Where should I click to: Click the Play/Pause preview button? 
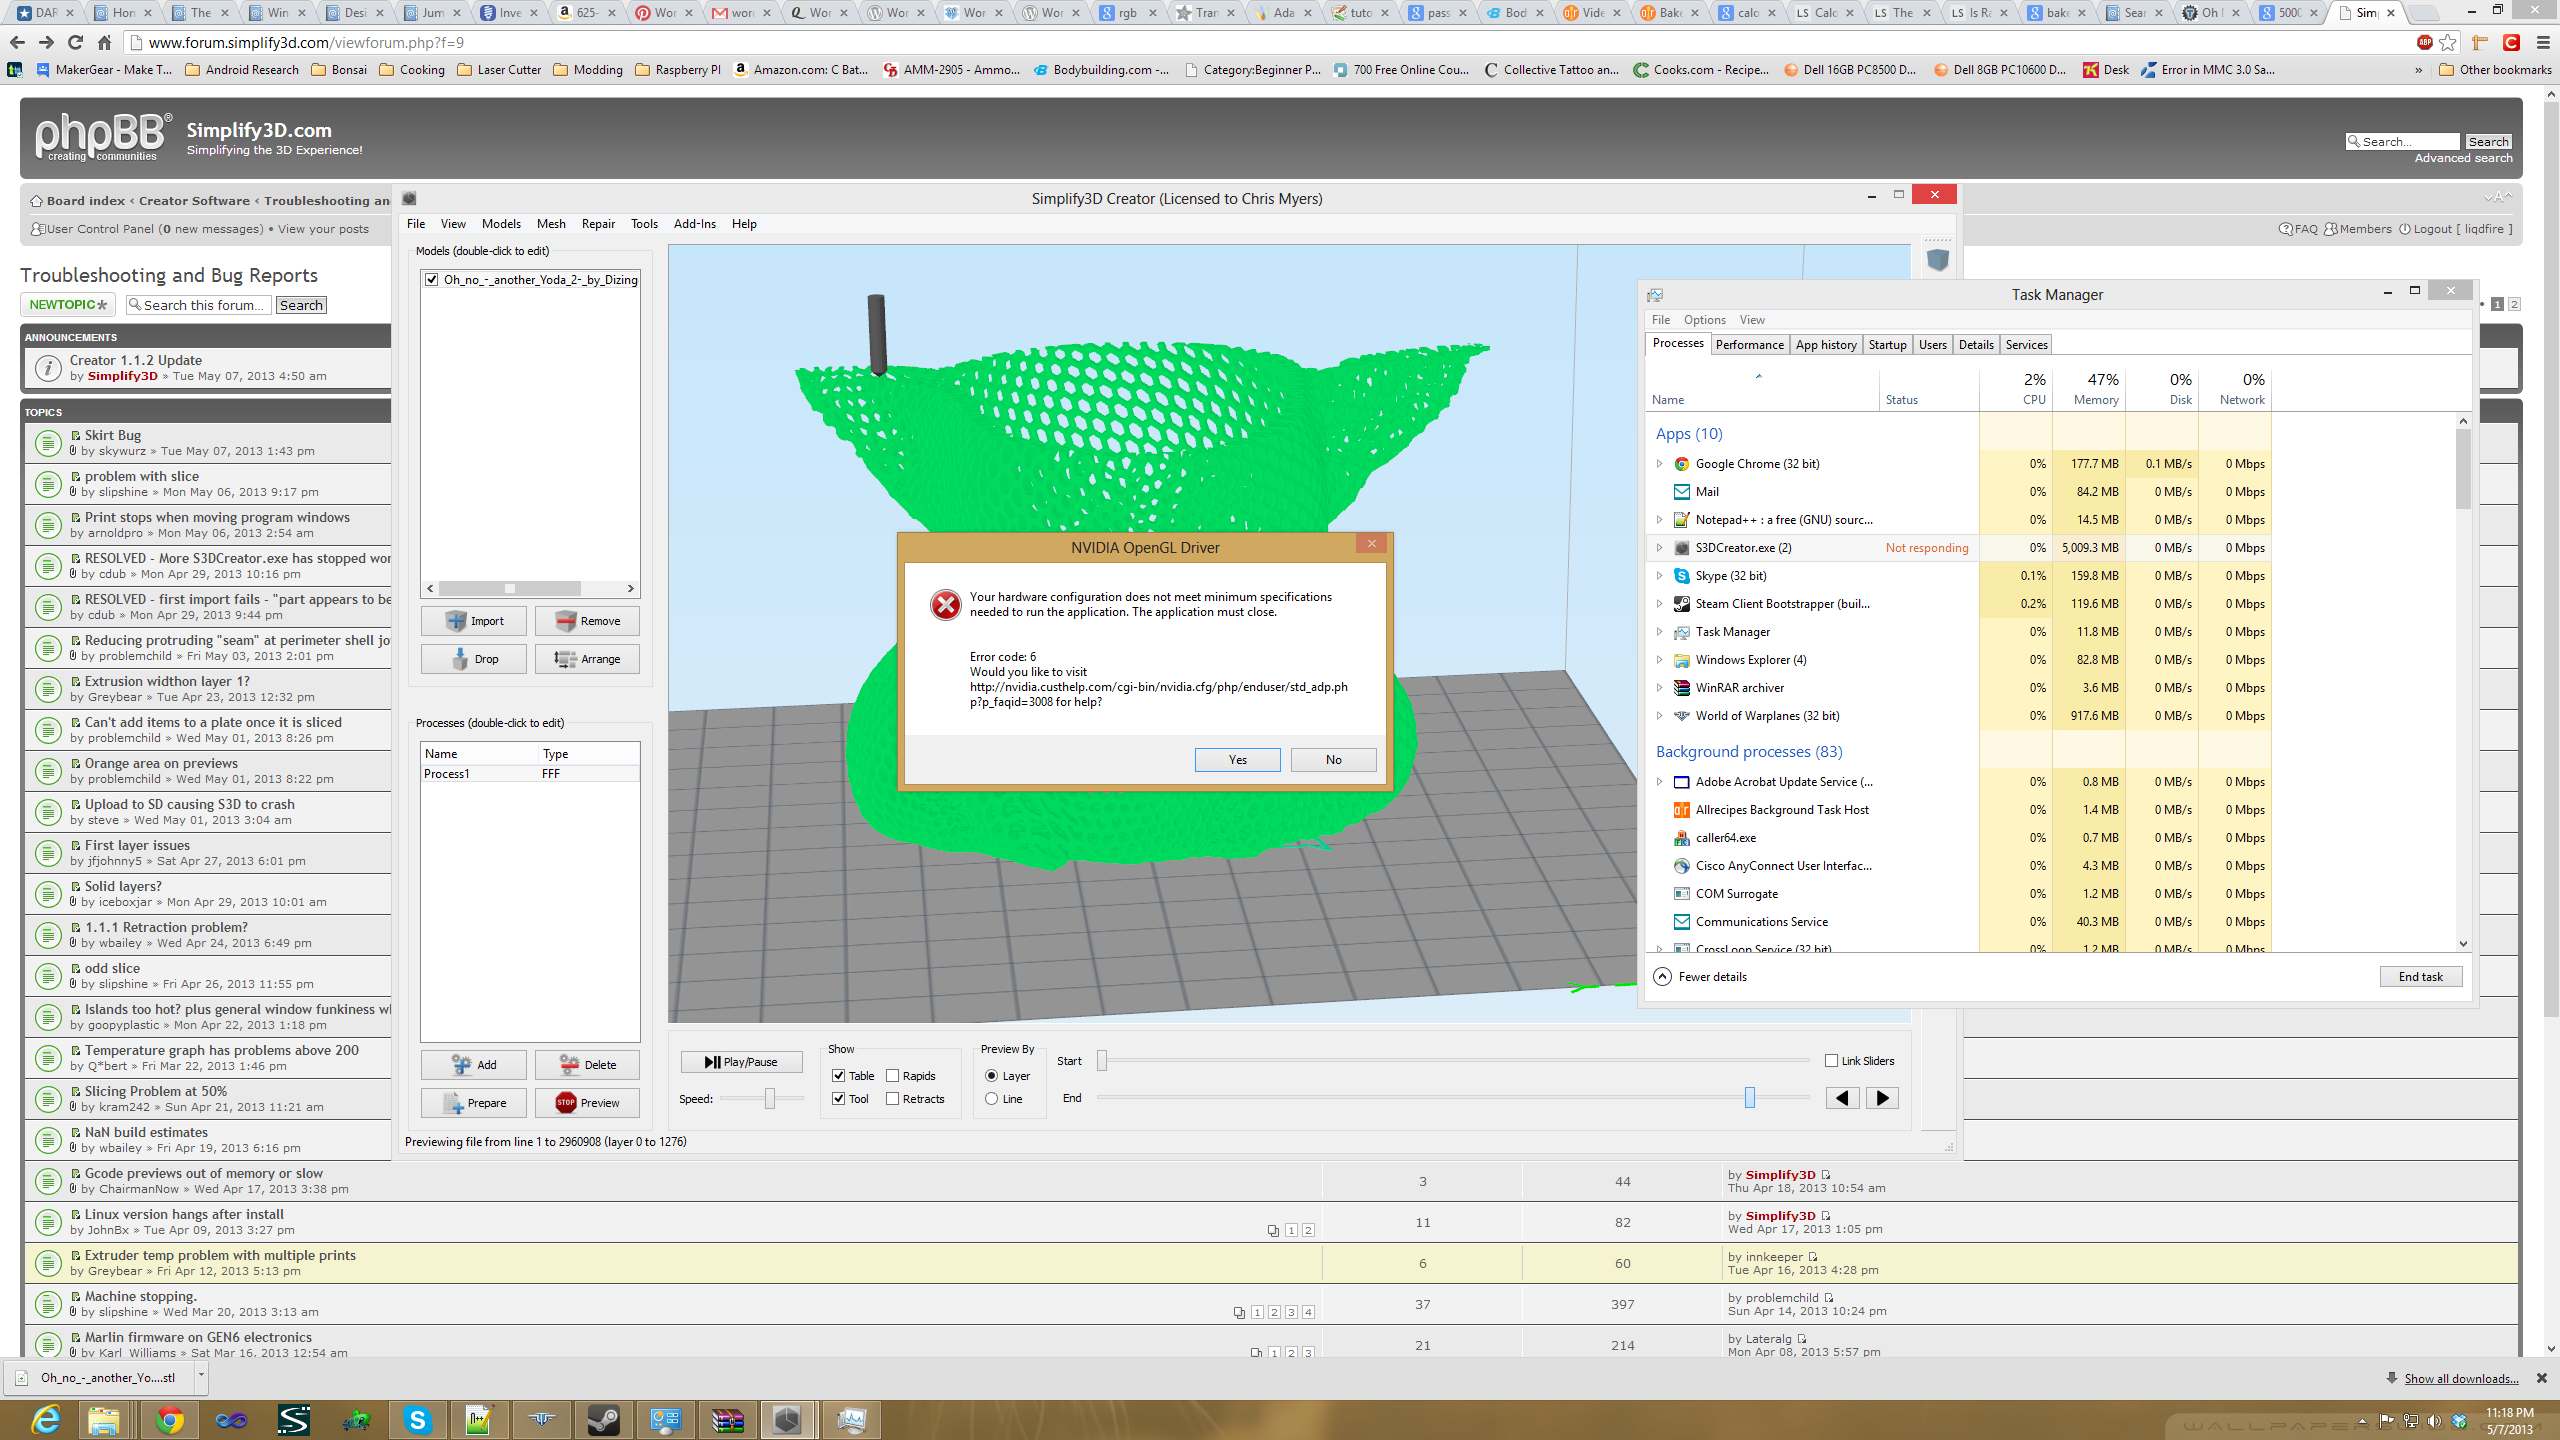pos(741,1062)
